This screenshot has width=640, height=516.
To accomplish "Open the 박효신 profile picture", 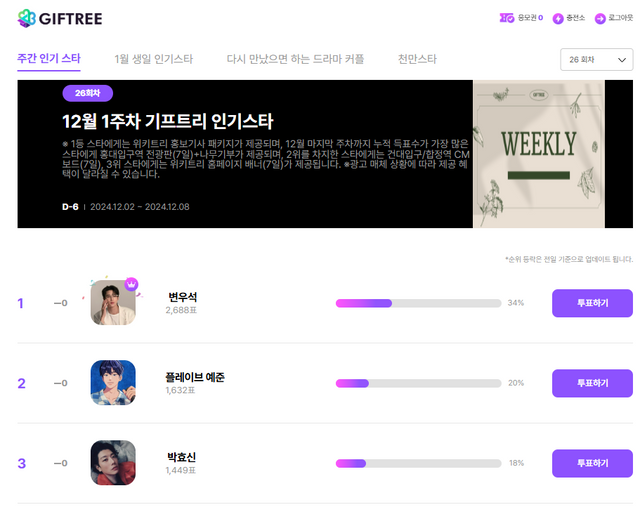I will (x=113, y=463).
